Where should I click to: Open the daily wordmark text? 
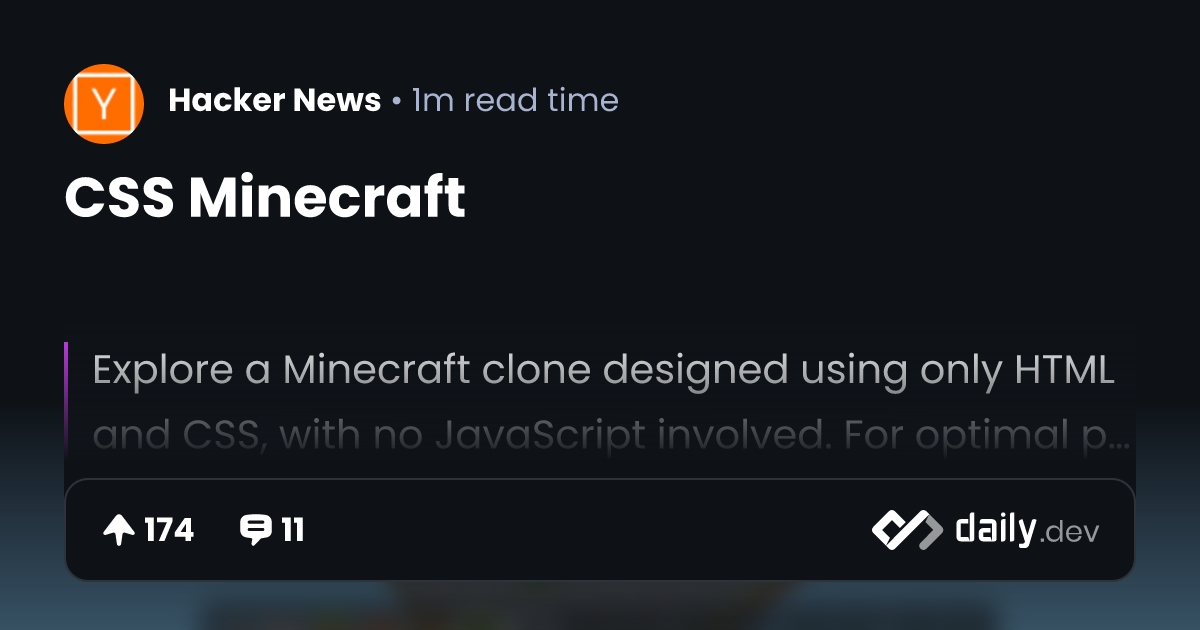coord(995,528)
